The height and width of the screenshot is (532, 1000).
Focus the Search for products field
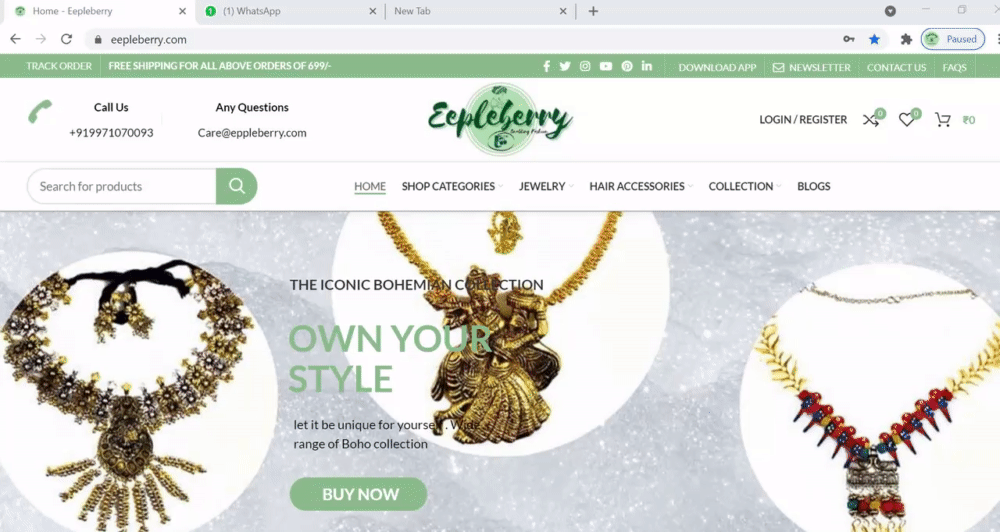[122, 186]
